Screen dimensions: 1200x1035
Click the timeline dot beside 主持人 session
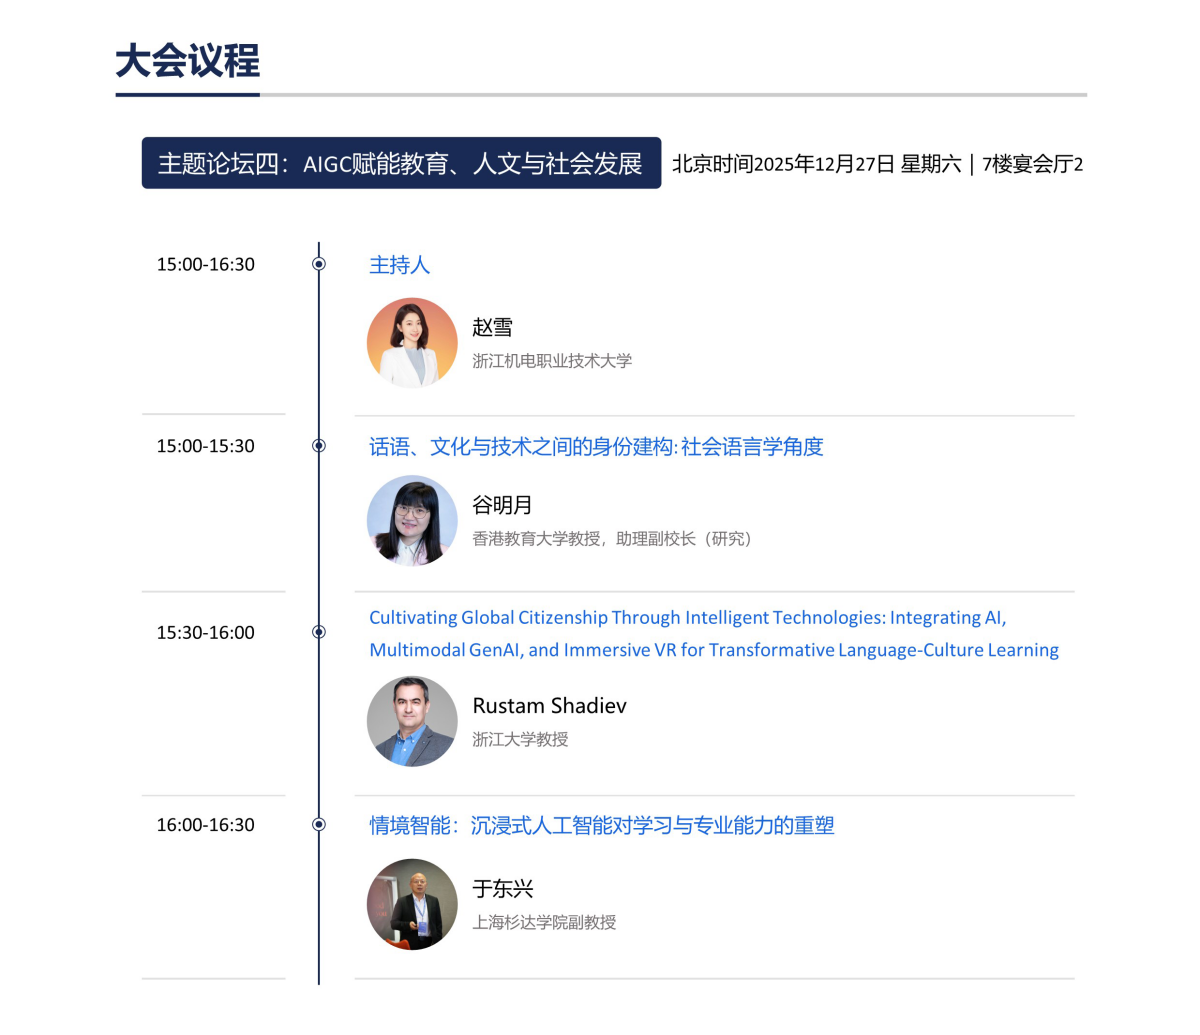(x=319, y=263)
